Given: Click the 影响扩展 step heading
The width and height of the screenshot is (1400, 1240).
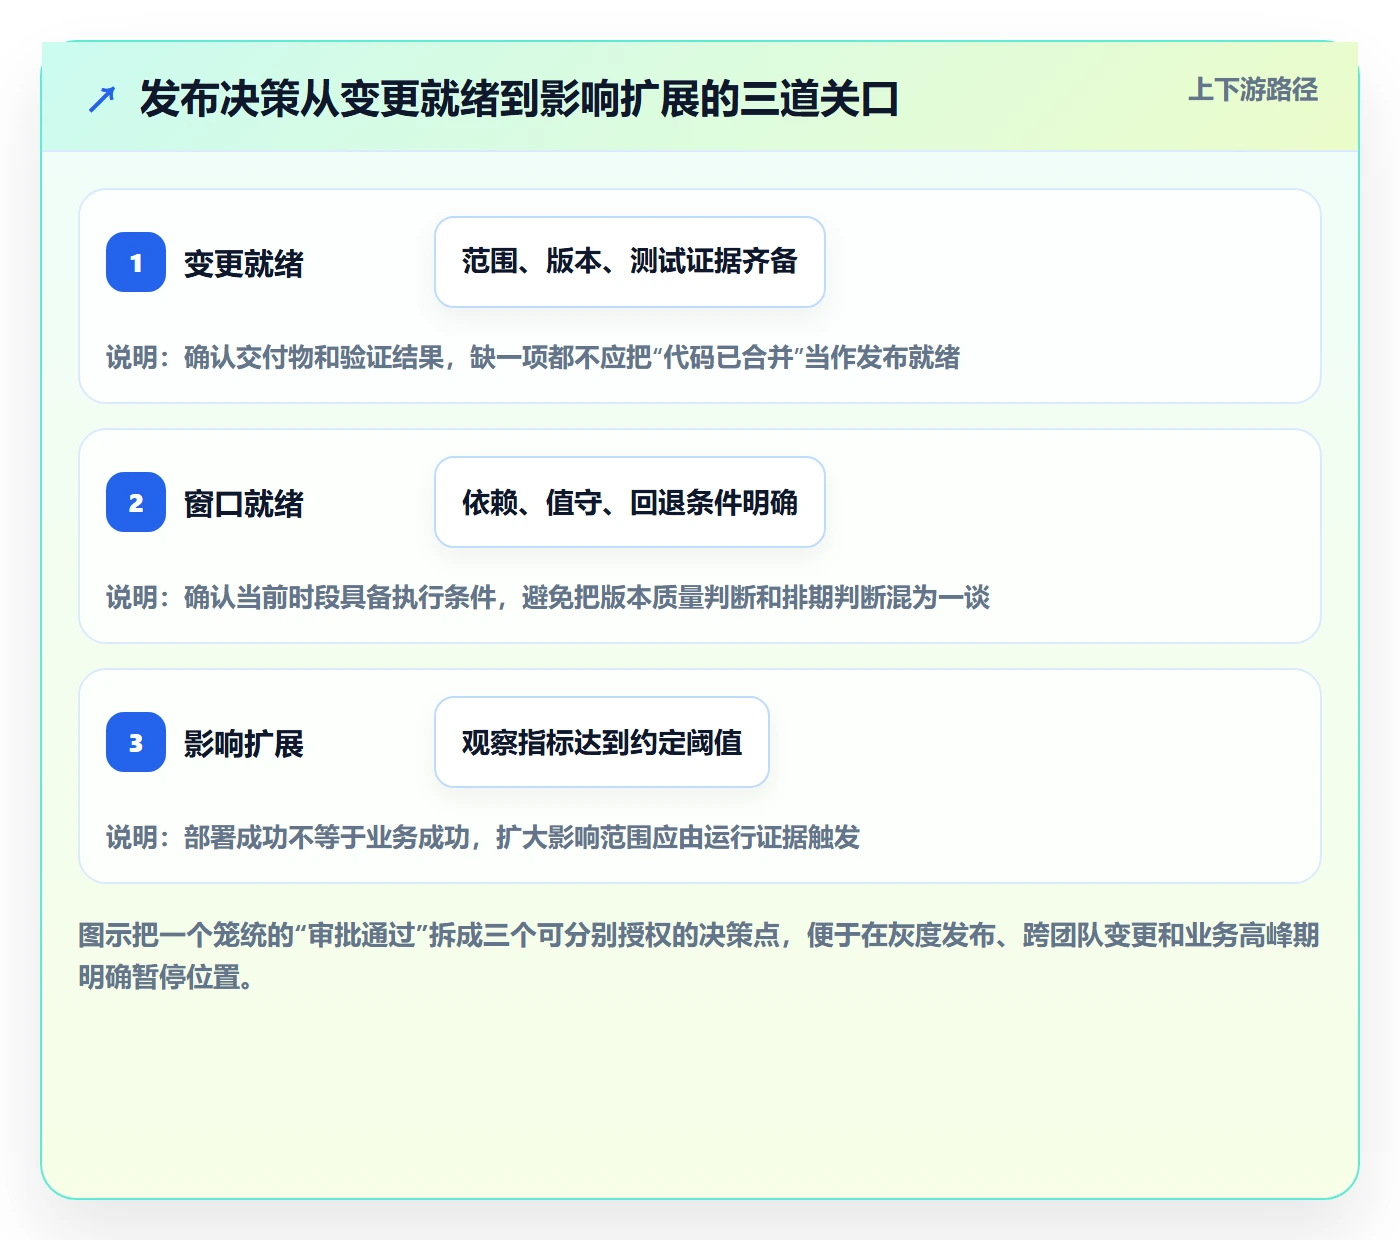Looking at the screenshot, I should tap(244, 743).
